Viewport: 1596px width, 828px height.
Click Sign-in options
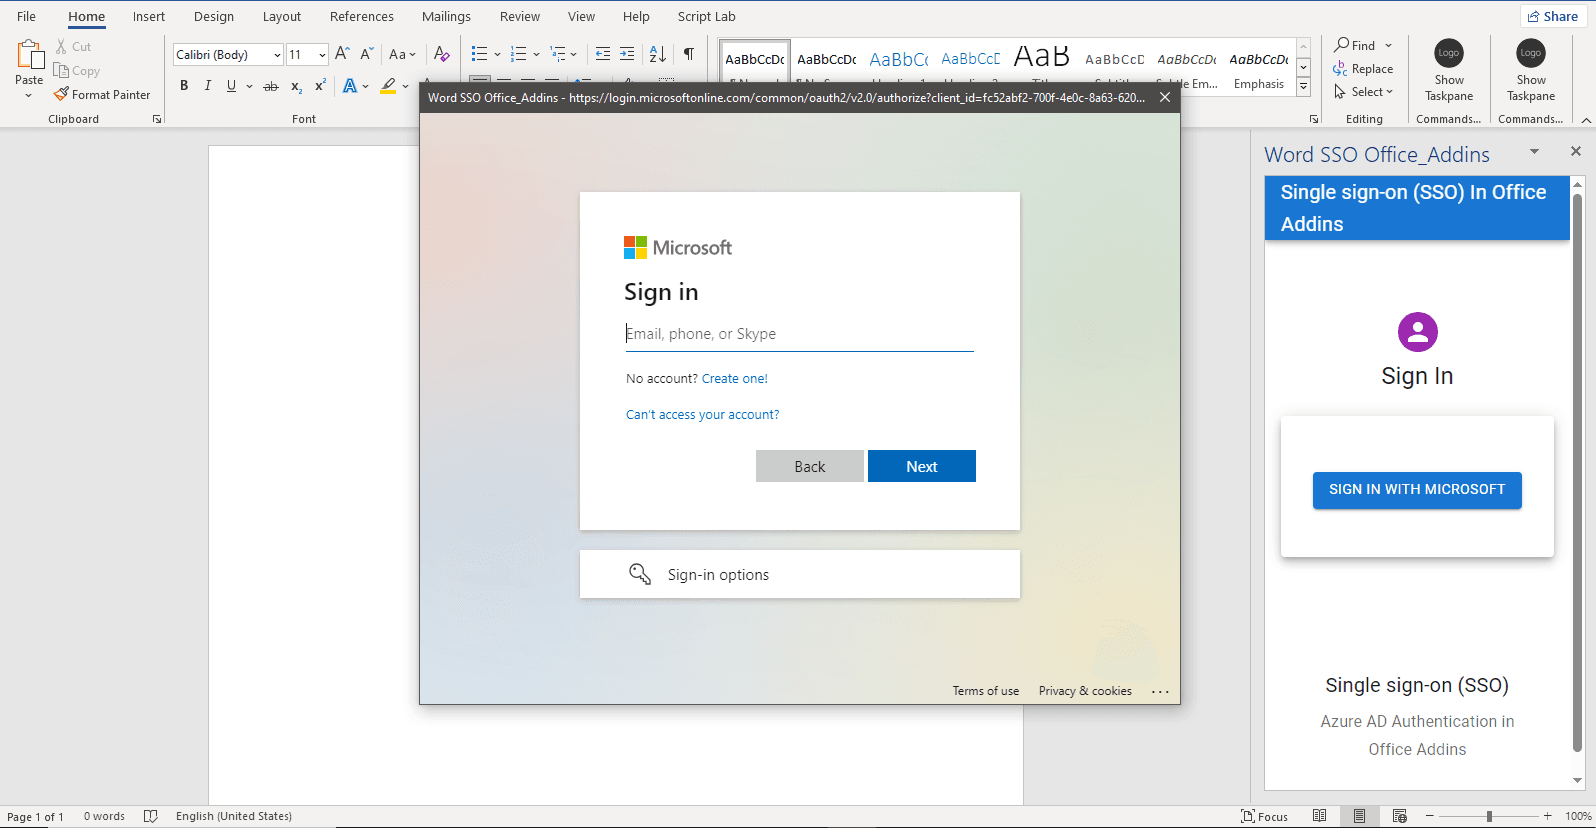800,574
